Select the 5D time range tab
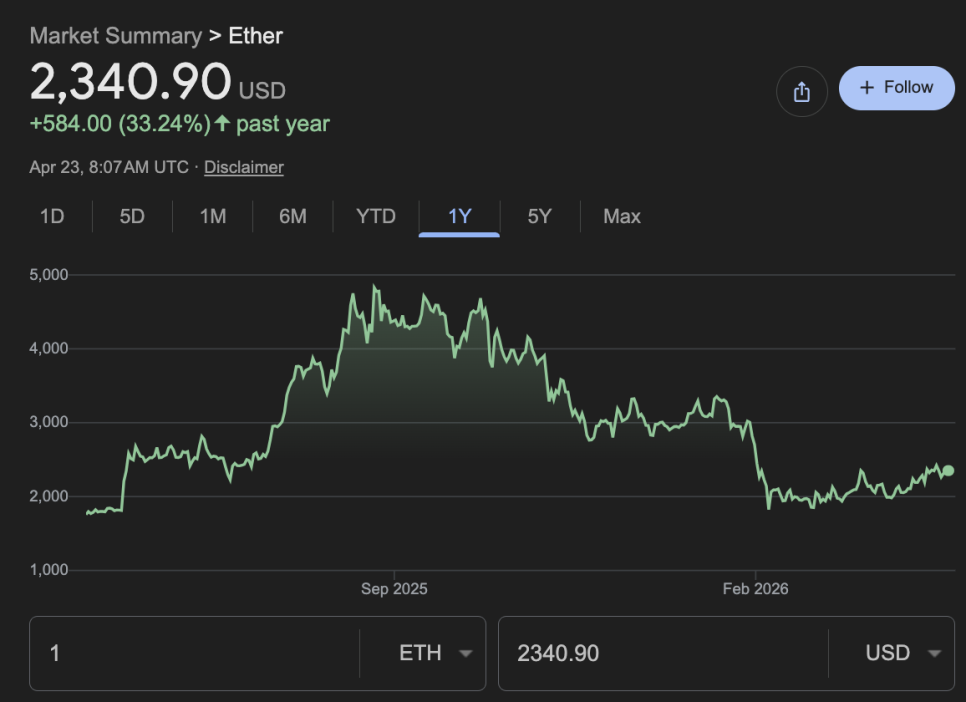Viewport: 966px width, 702px height. [x=132, y=216]
